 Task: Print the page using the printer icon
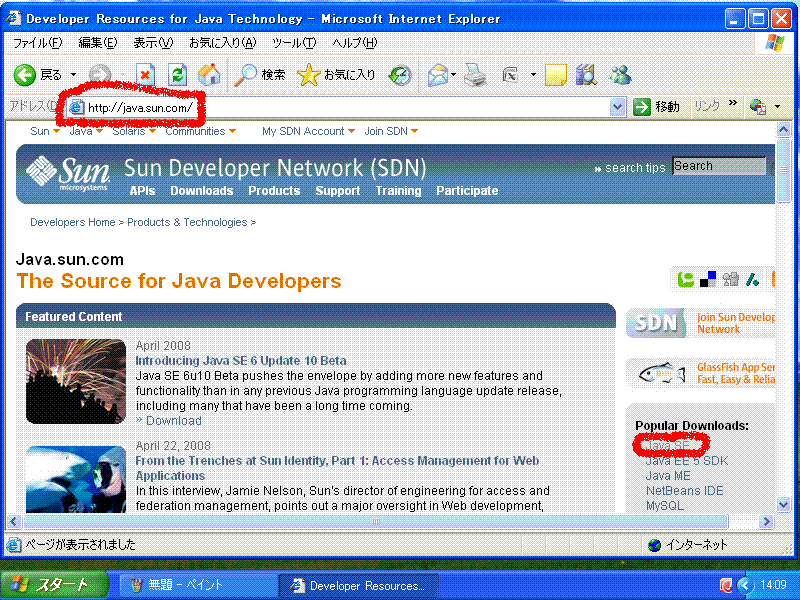(x=475, y=76)
